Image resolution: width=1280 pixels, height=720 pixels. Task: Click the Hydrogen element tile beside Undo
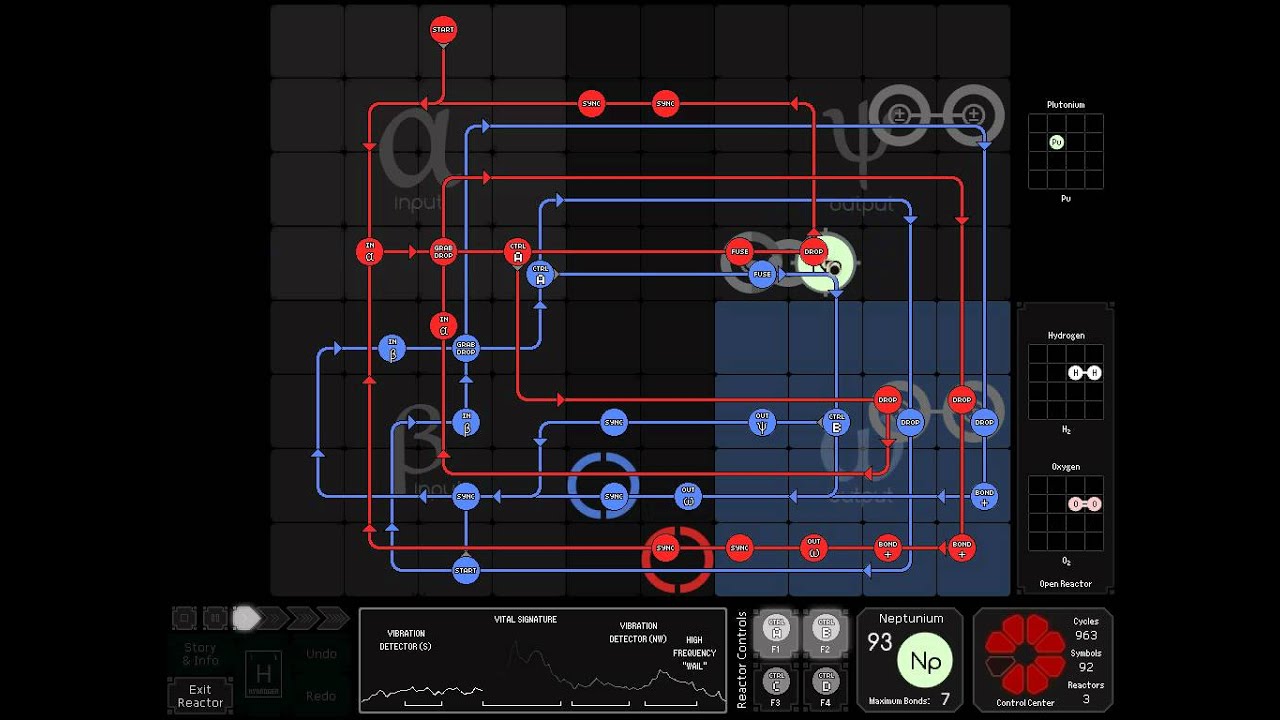click(263, 674)
